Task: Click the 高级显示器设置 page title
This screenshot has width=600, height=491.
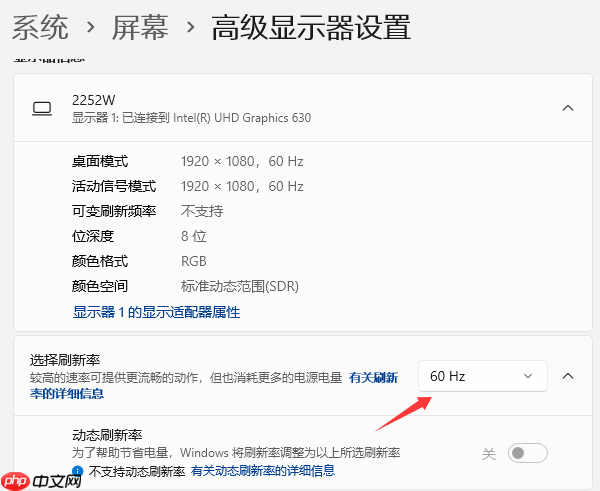Action: click(311, 28)
